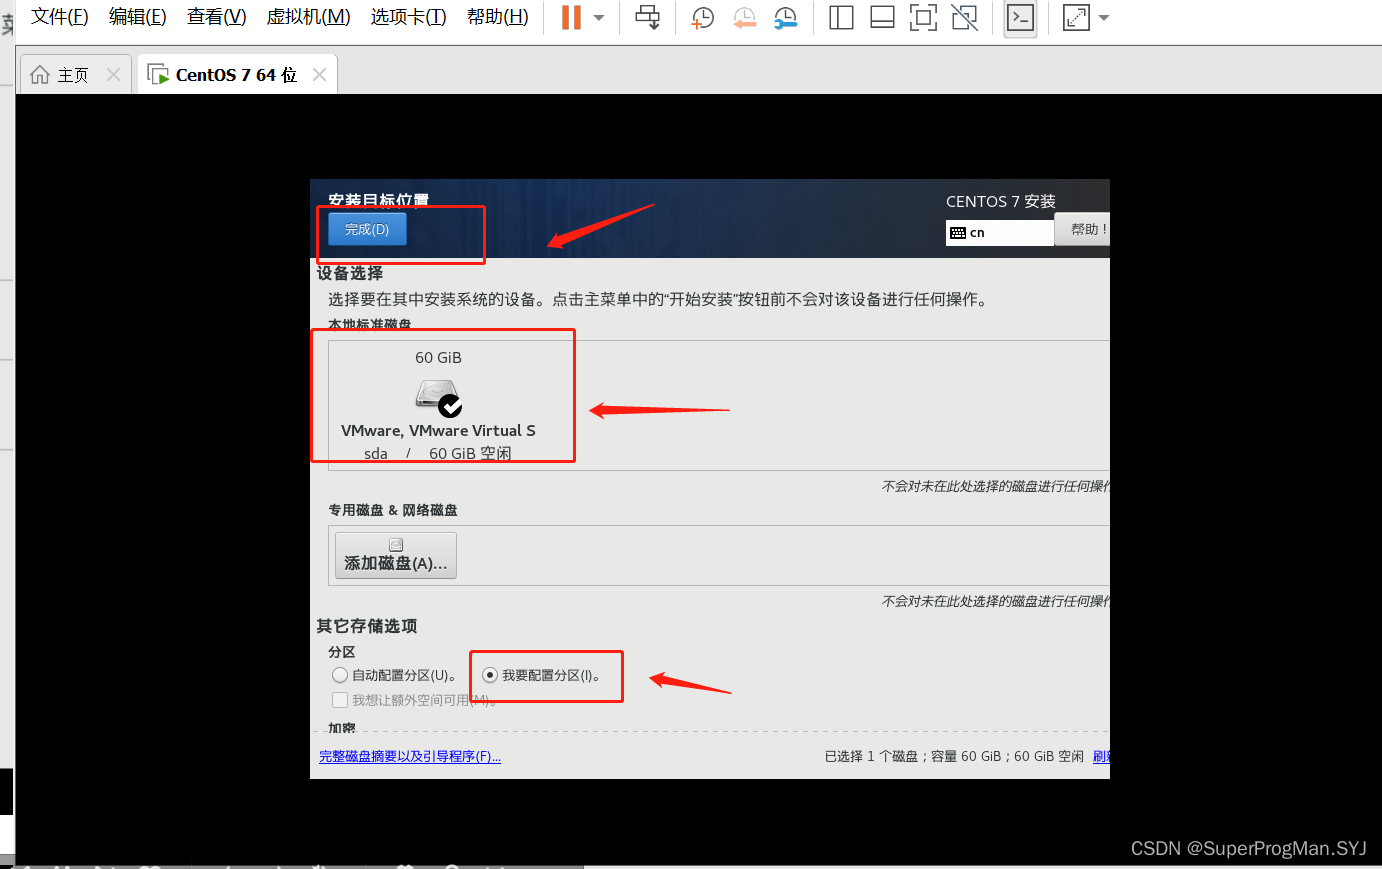Viewport: 1382px width, 869px height.
Task: Close the 主页 tab
Action: pyautogui.click(x=113, y=75)
